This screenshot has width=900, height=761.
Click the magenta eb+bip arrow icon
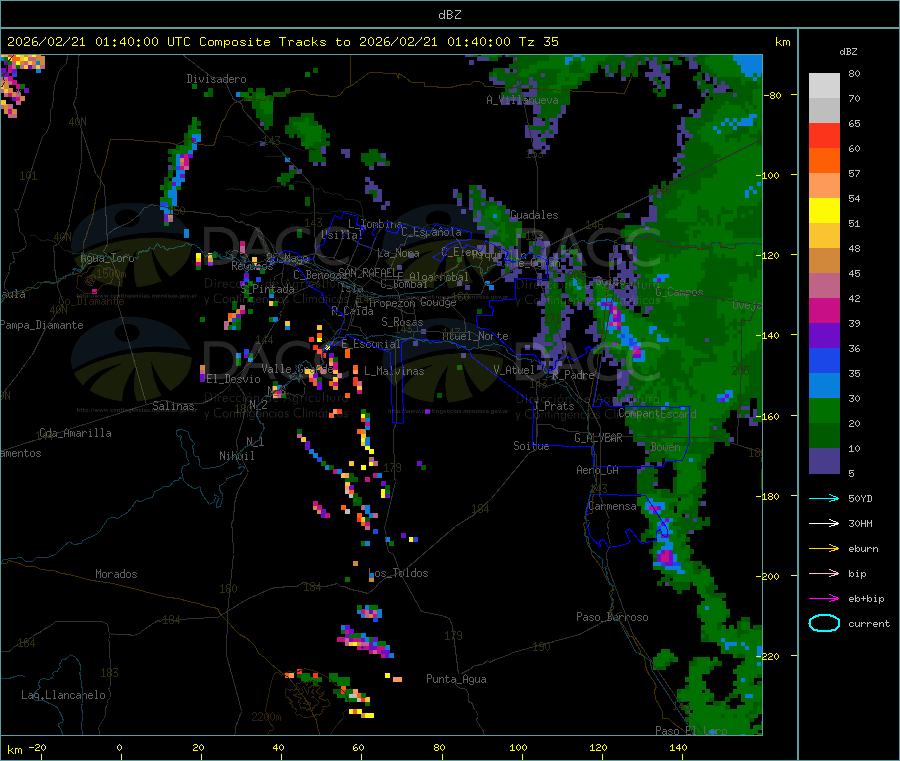coord(824,599)
